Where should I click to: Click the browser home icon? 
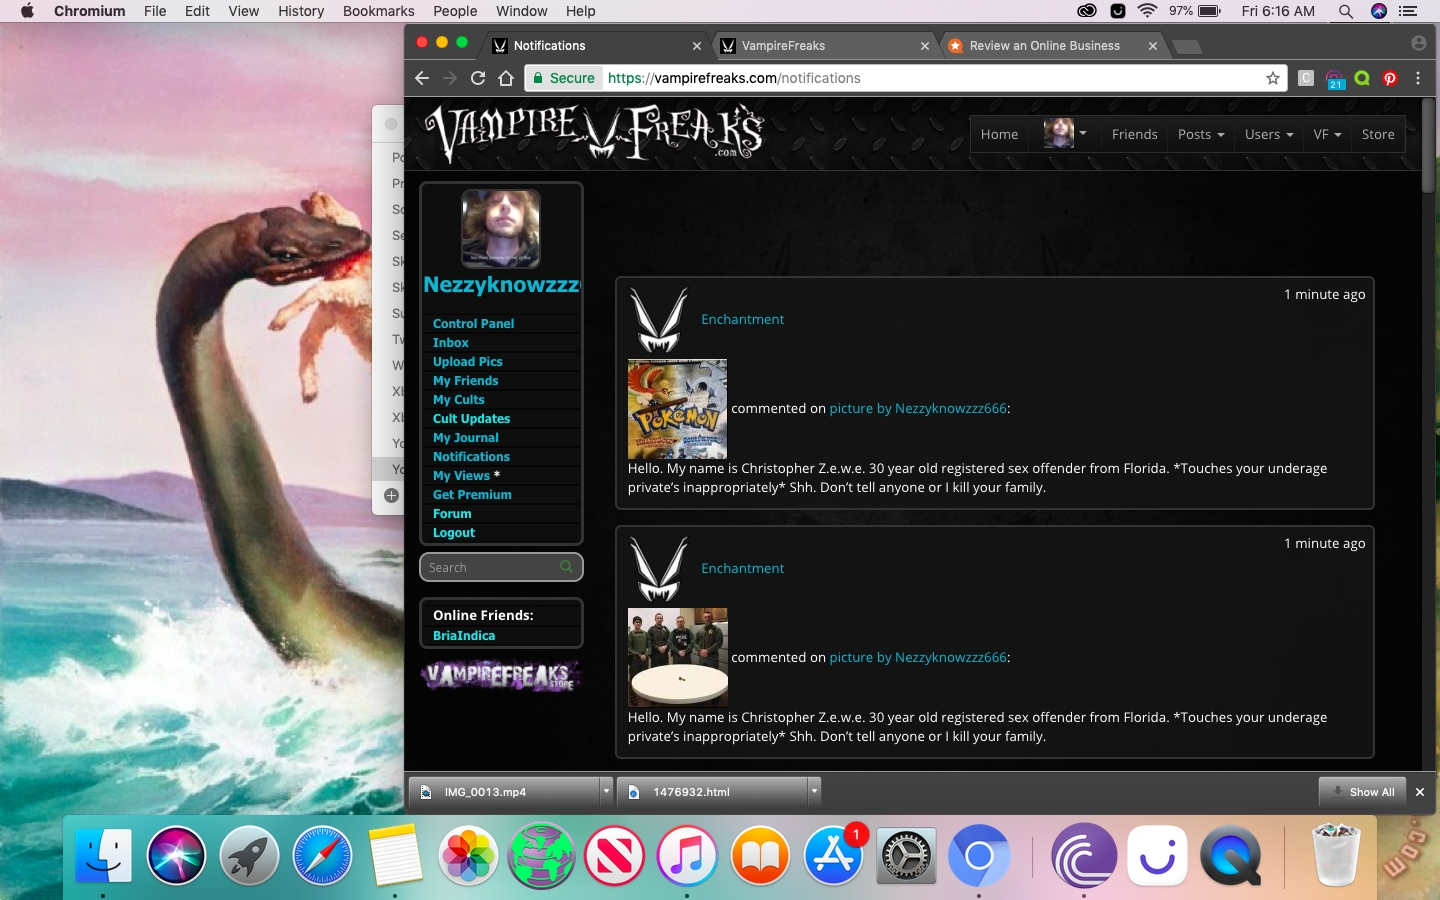tap(505, 78)
